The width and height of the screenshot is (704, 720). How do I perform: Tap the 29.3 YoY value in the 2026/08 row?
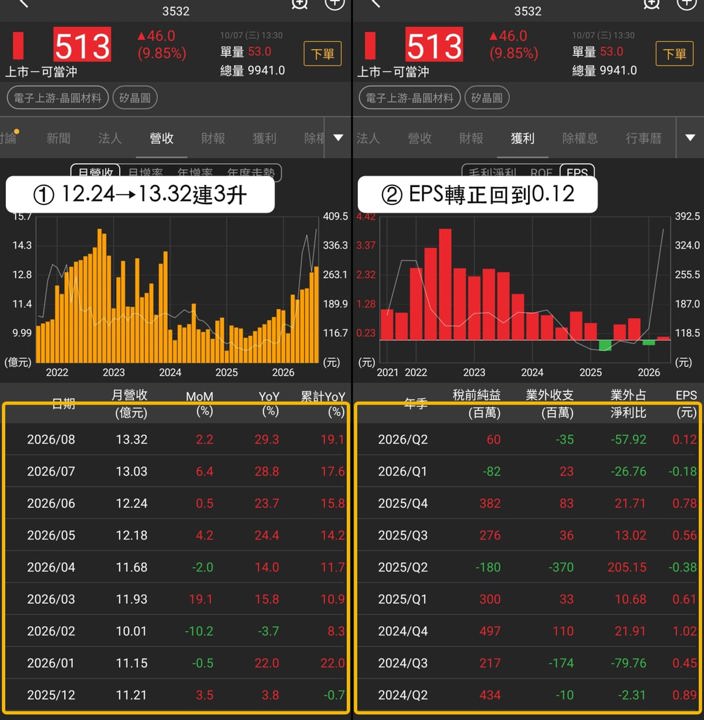266,439
